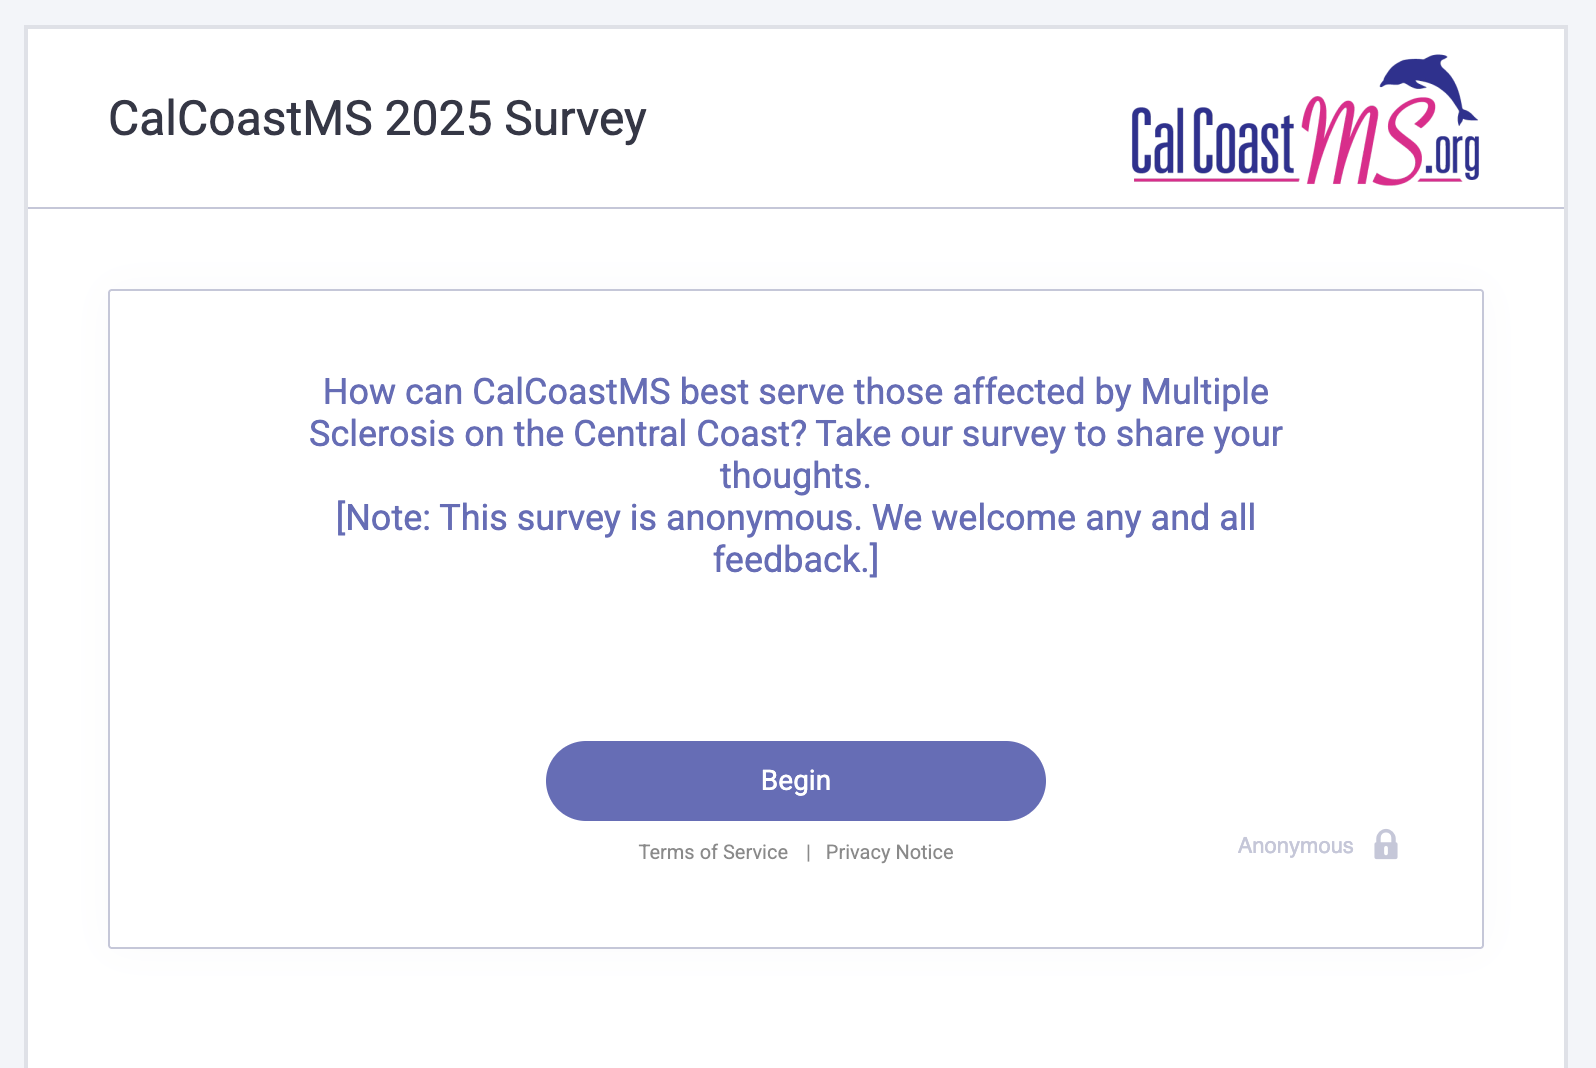The image size is (1596, 1068).
Task: Open the Privacy Notice link
Action: (x=889, y=852)
